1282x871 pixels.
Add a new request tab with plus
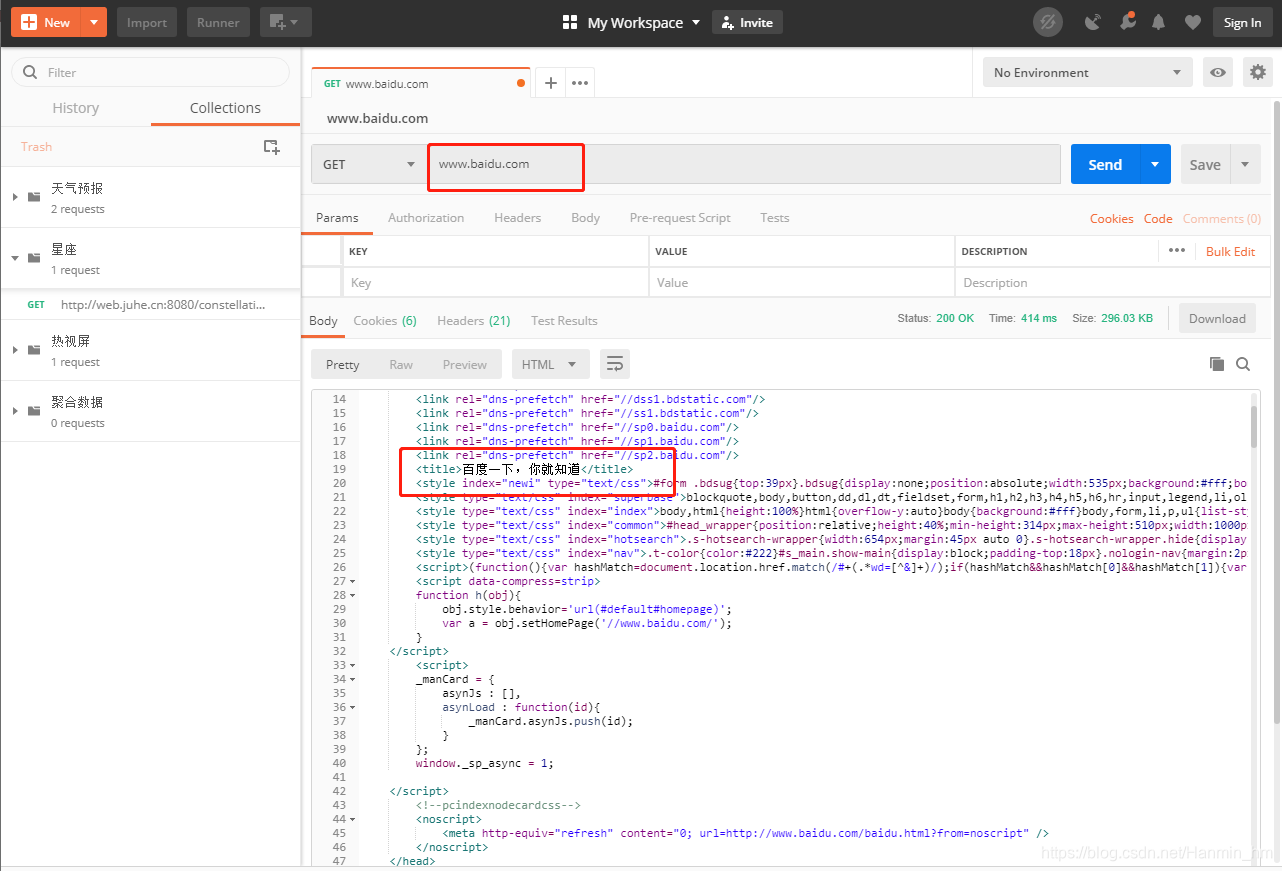(x=550, y=83)
